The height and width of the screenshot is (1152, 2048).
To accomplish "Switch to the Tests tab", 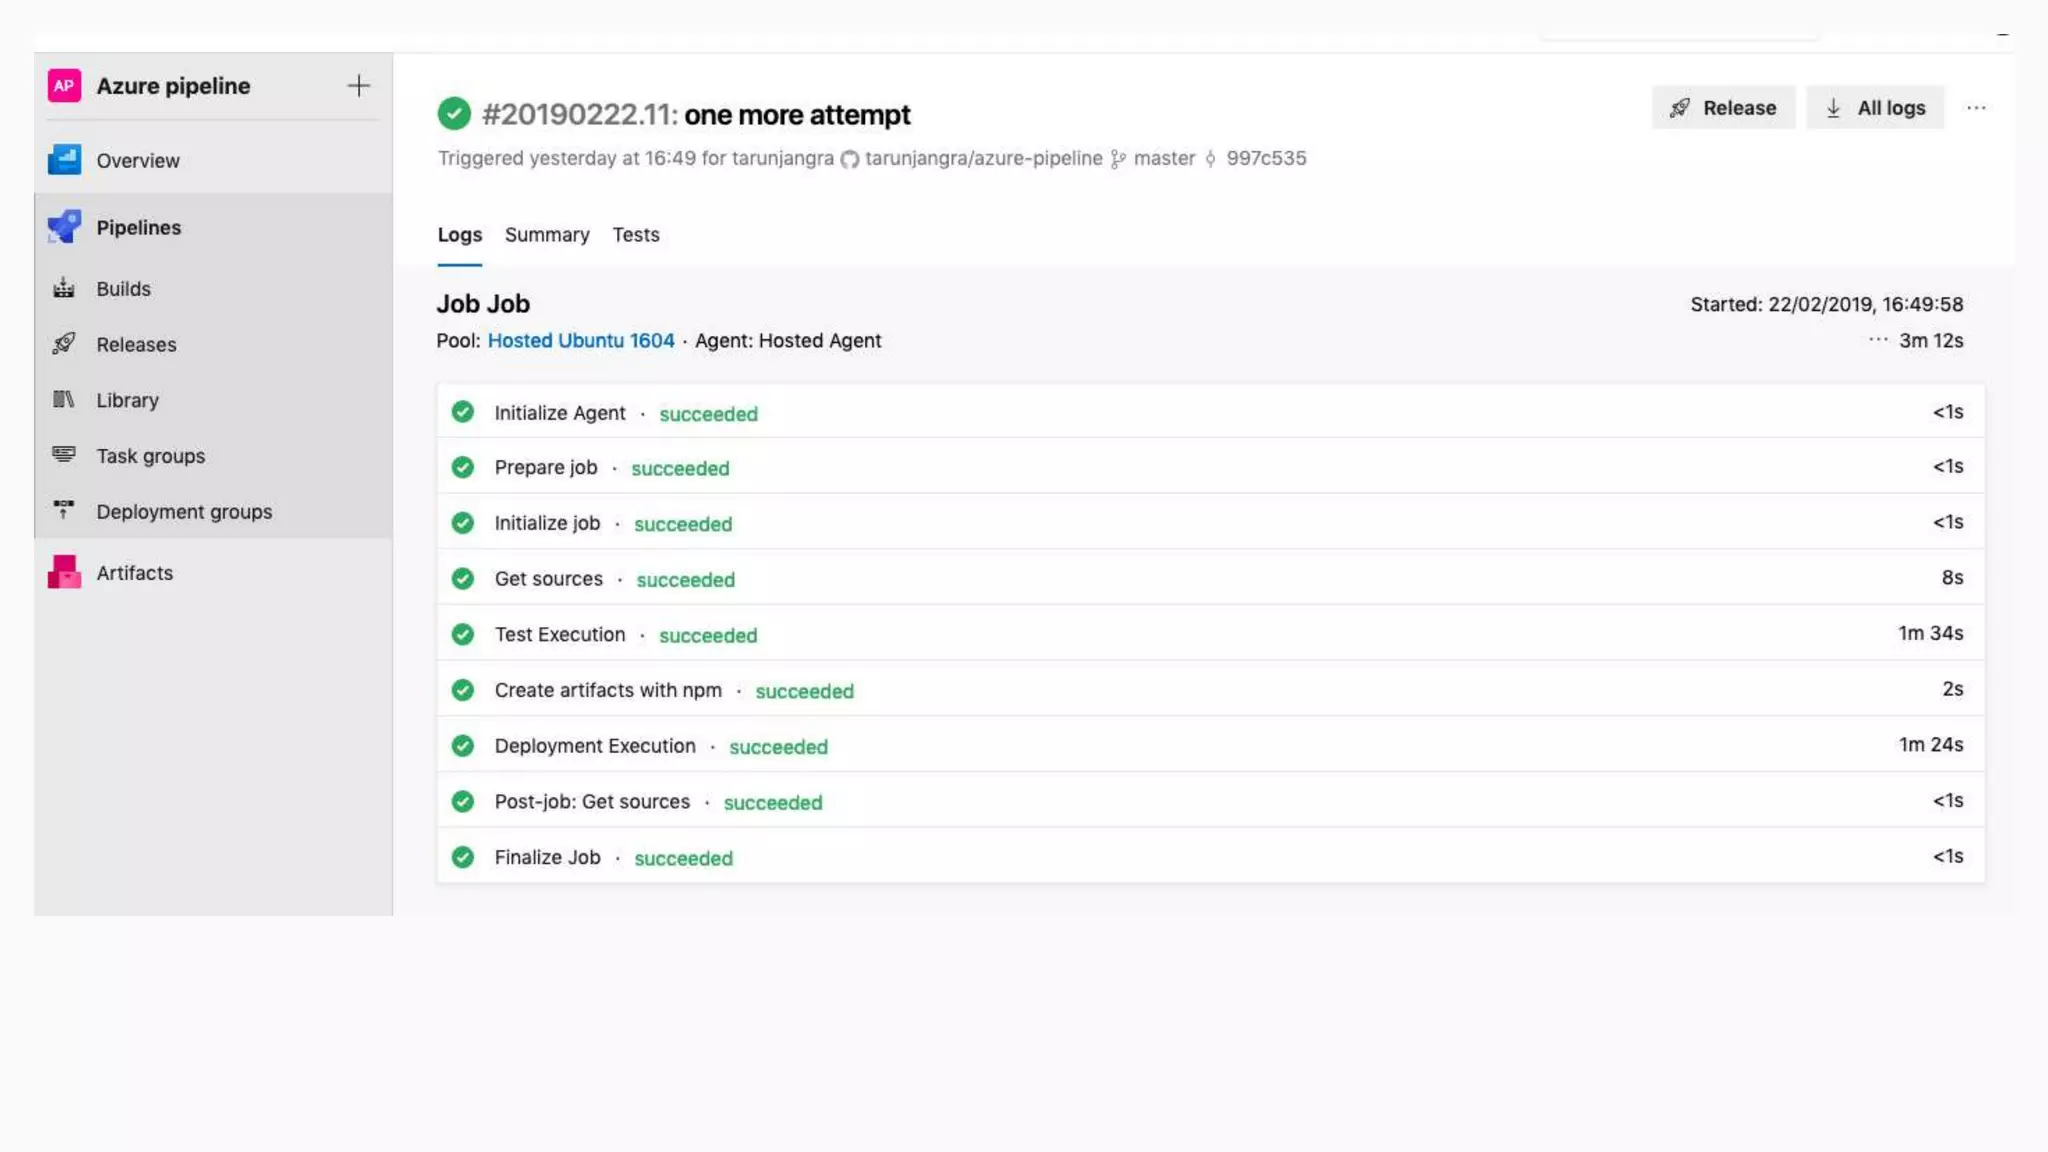I will [636, 235].
